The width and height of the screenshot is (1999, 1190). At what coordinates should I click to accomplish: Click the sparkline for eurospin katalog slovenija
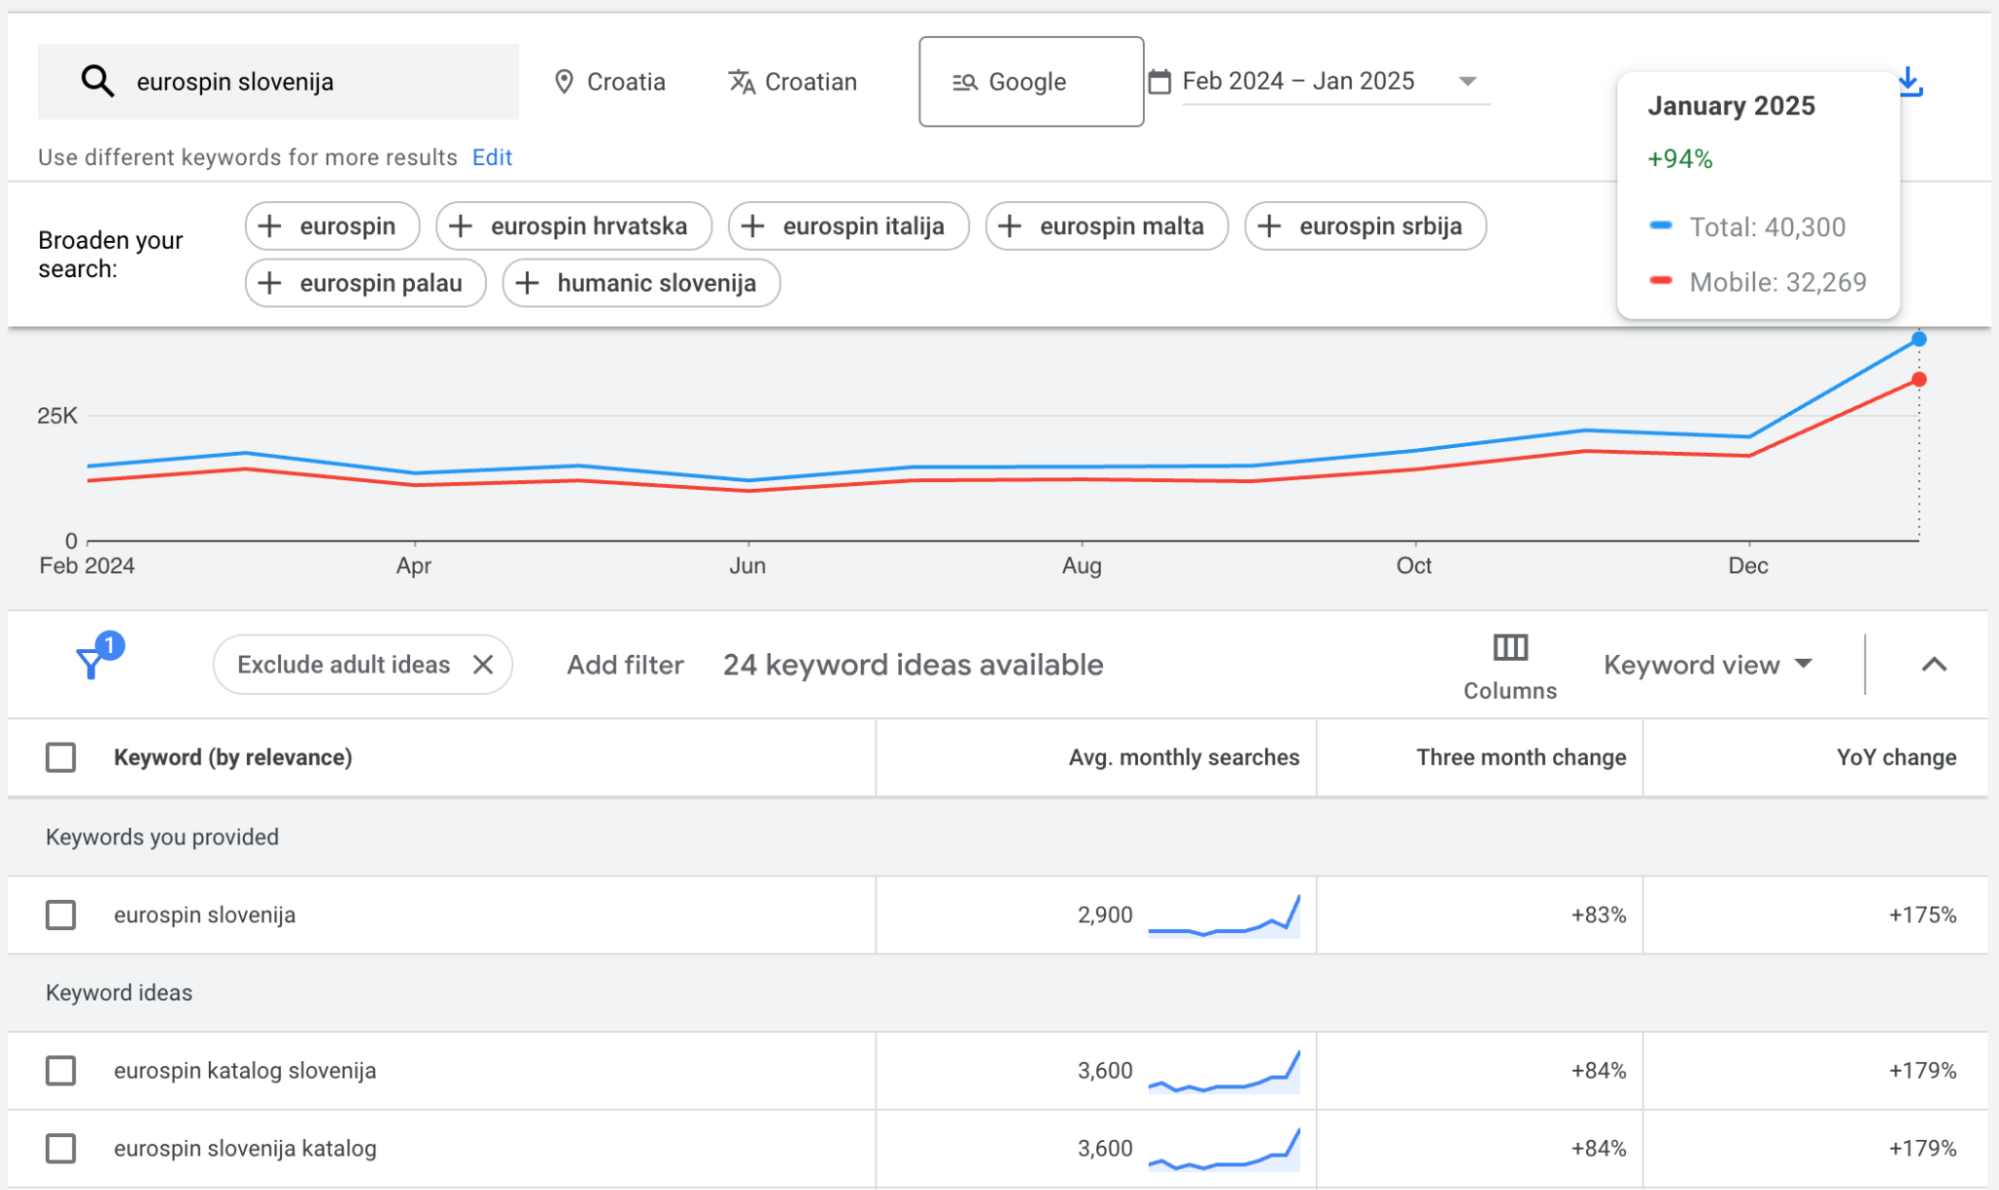(x=1224, y=1071)
